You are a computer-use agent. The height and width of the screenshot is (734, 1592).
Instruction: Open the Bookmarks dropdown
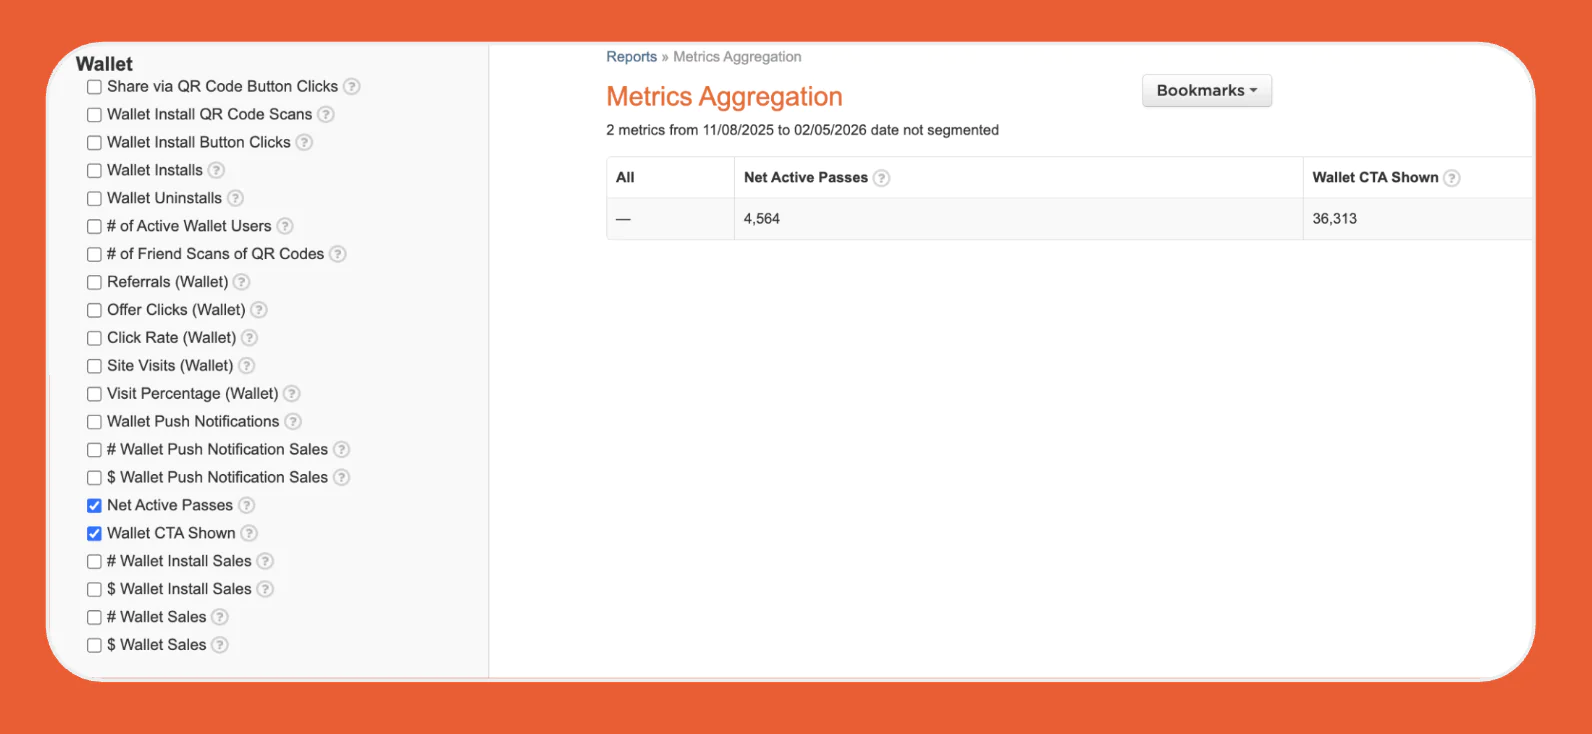point(1206,91)
